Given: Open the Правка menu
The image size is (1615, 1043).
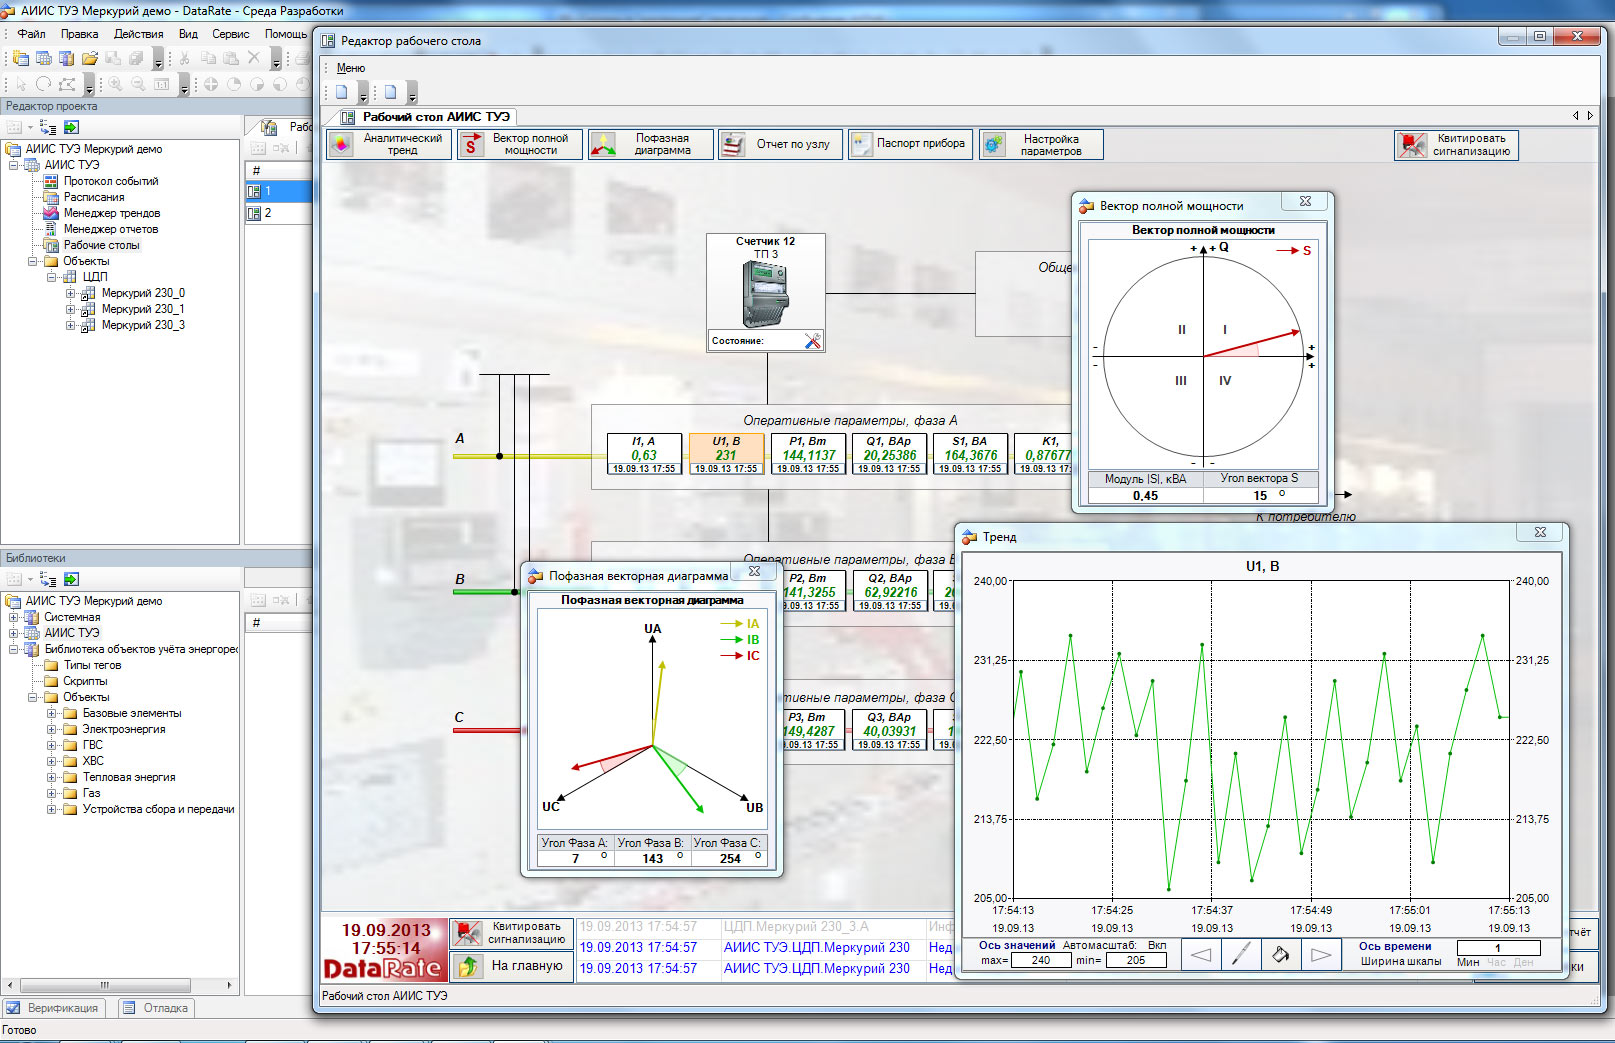Looking at the screenshot, I should [x=79, y=34].
